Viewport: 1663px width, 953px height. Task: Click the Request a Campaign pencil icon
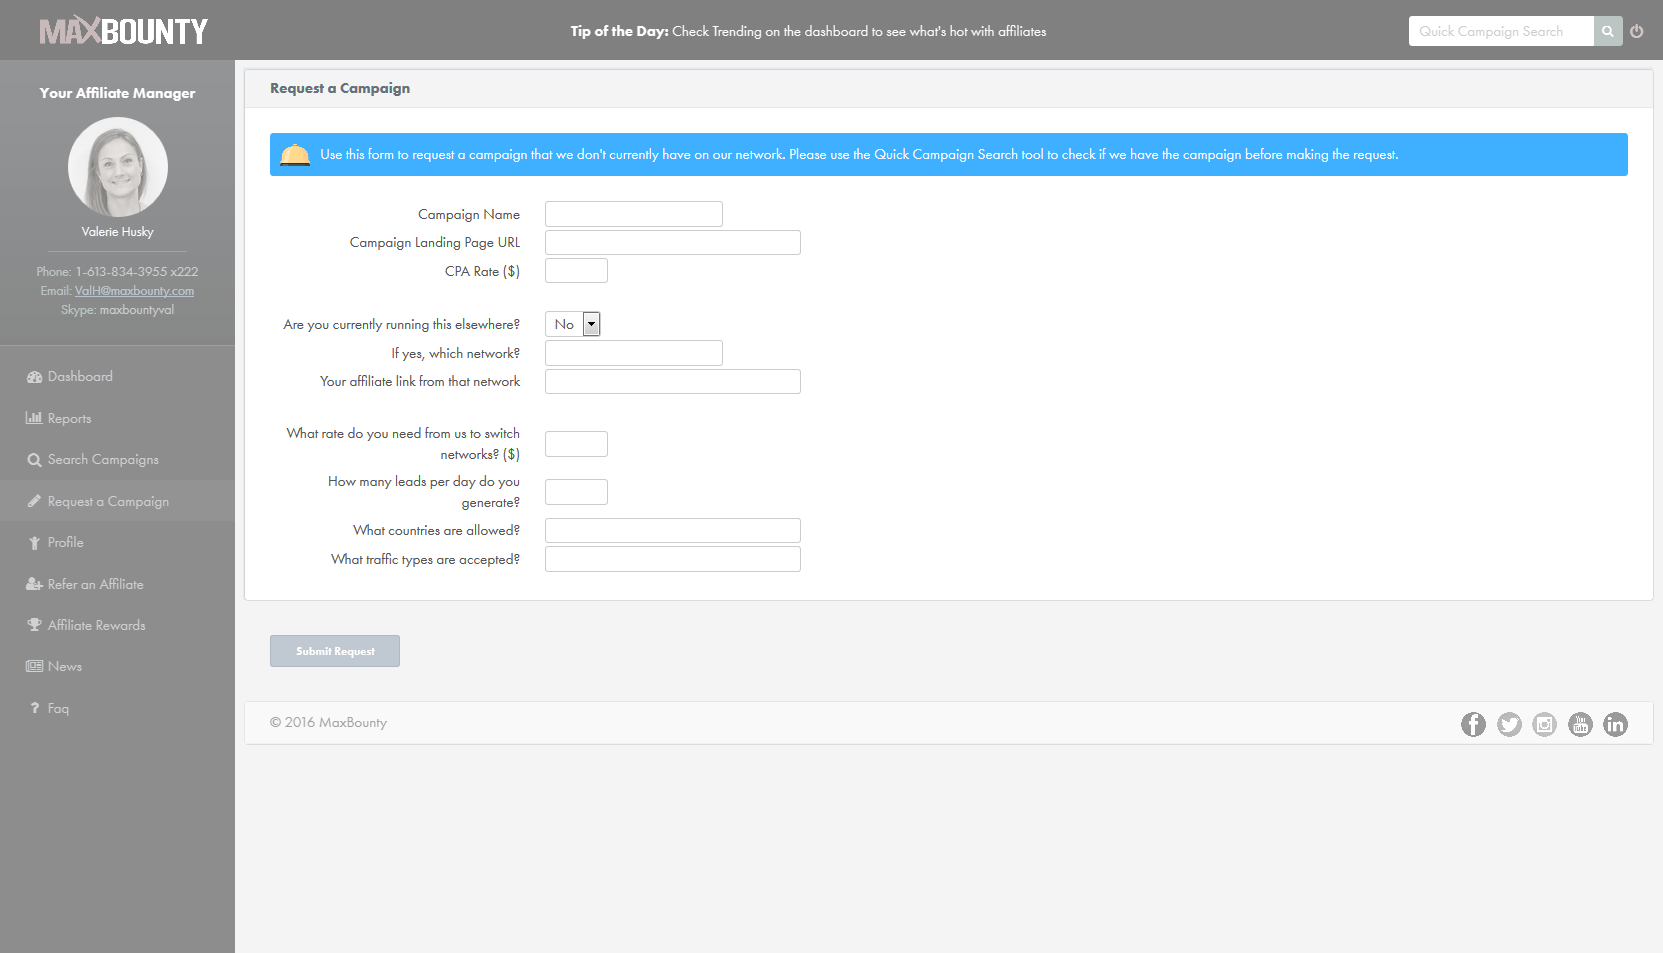click(x=34, y=501)
